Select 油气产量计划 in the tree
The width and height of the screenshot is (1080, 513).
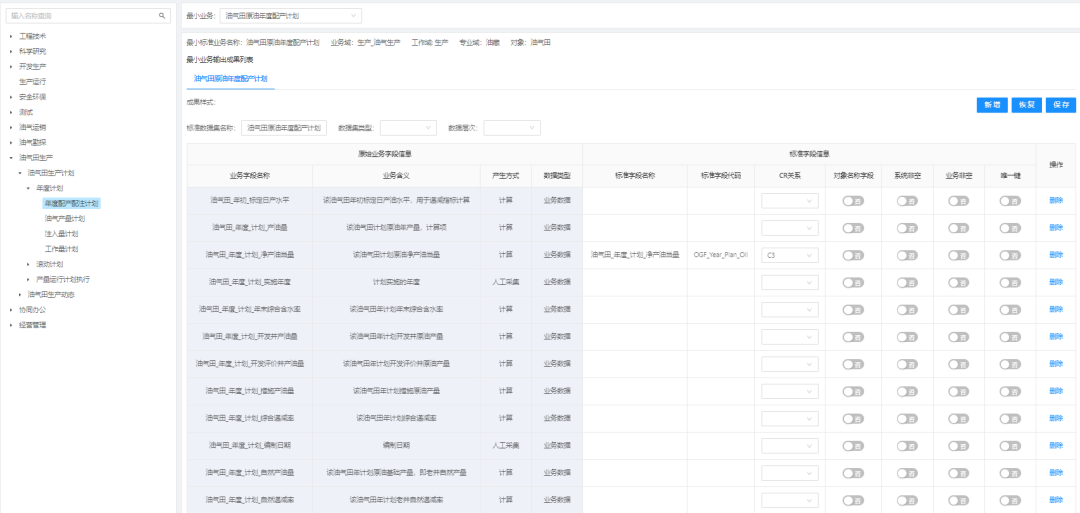64,218
